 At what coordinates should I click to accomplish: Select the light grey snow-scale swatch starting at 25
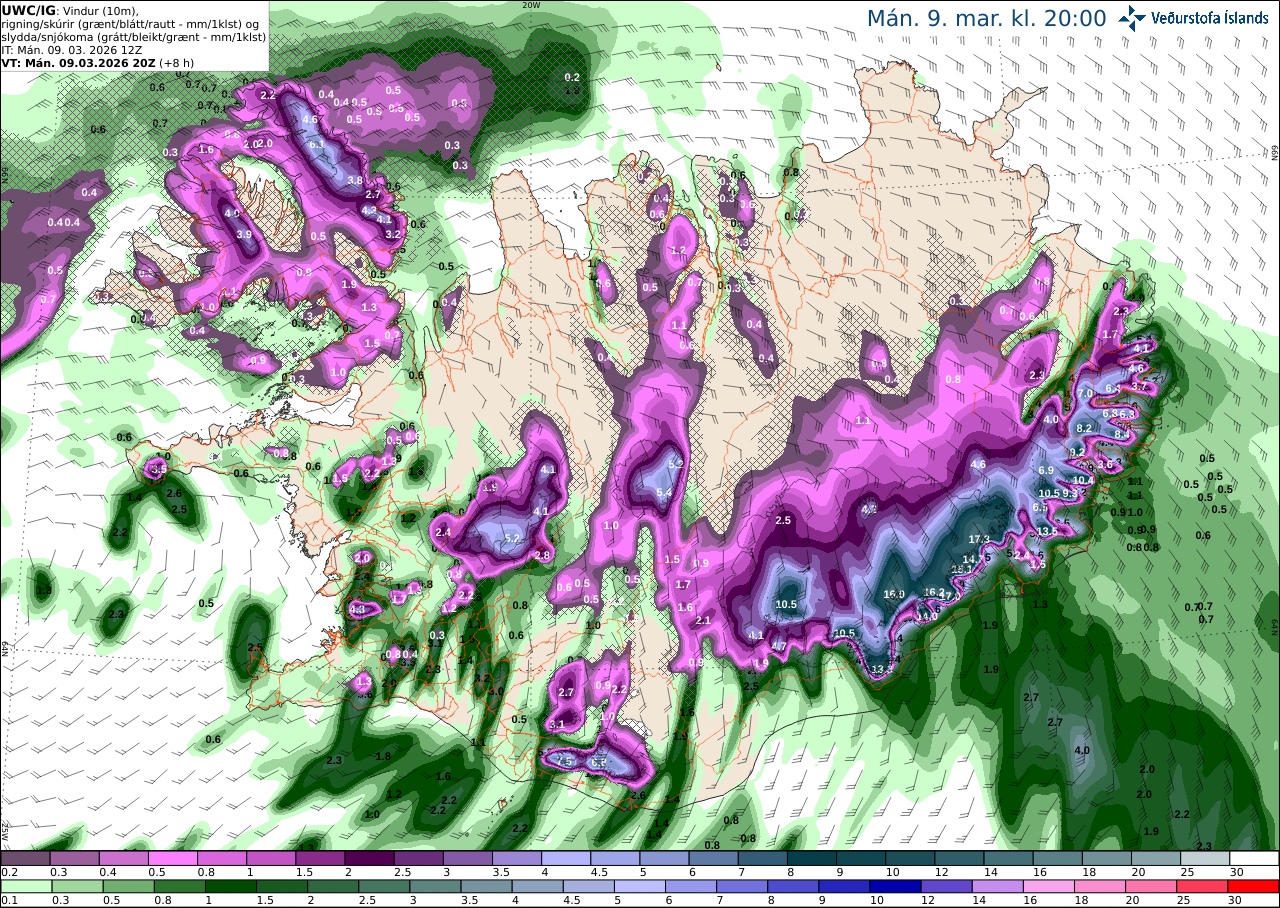coord(1206,858)
